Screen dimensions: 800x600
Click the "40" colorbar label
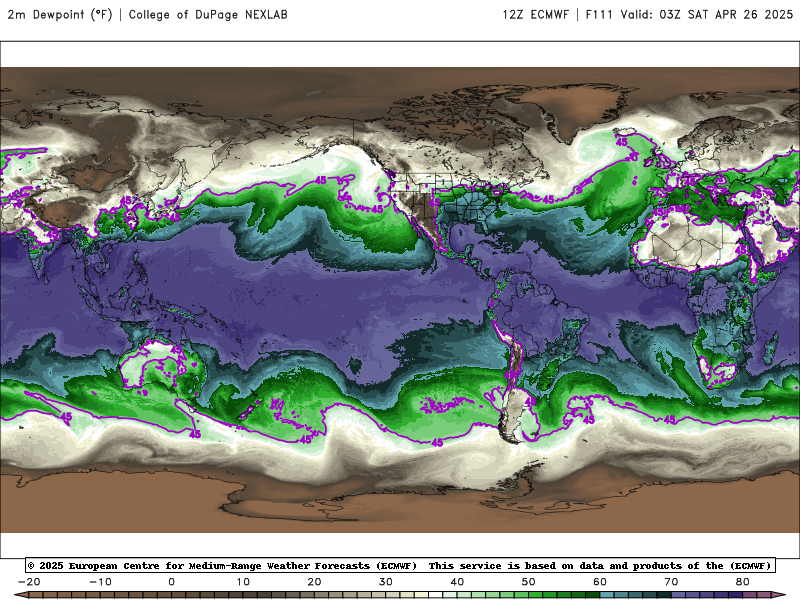tap(457, 582)
